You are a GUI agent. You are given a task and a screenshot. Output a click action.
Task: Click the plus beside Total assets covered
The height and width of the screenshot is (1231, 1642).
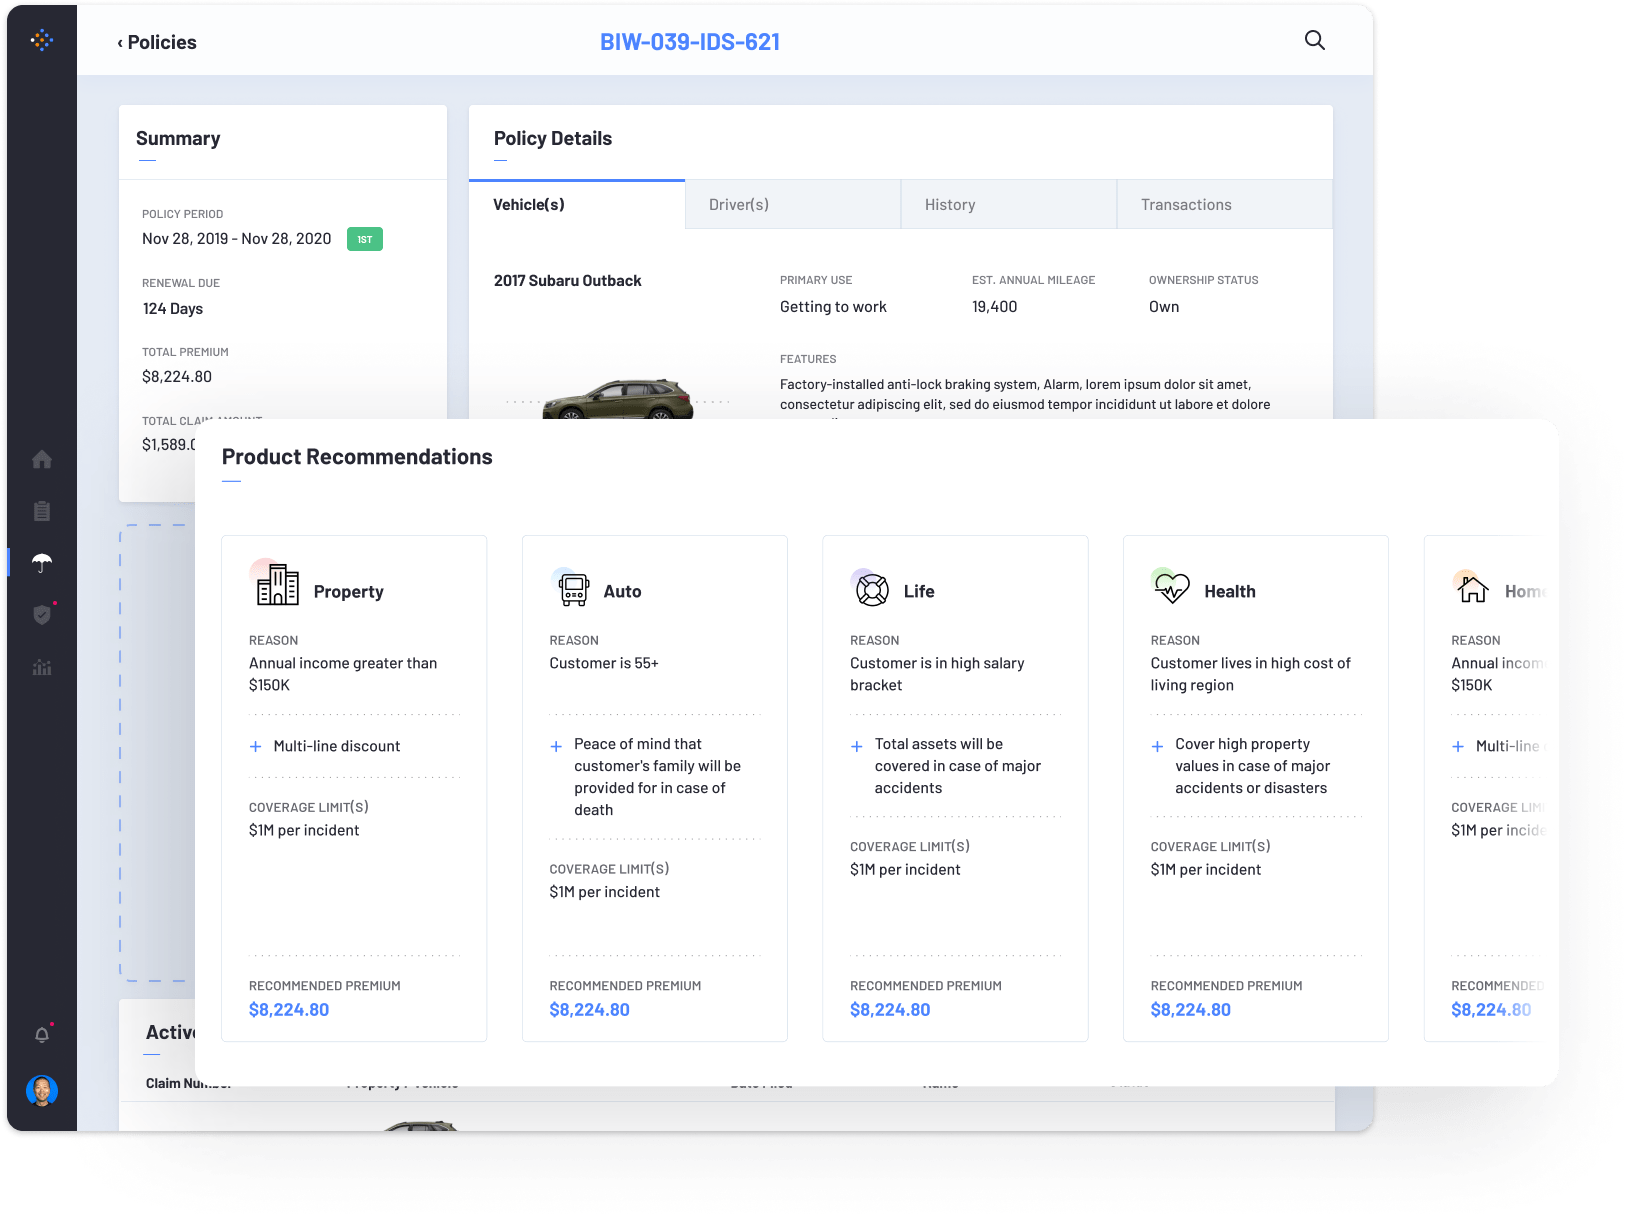point(857,746)
